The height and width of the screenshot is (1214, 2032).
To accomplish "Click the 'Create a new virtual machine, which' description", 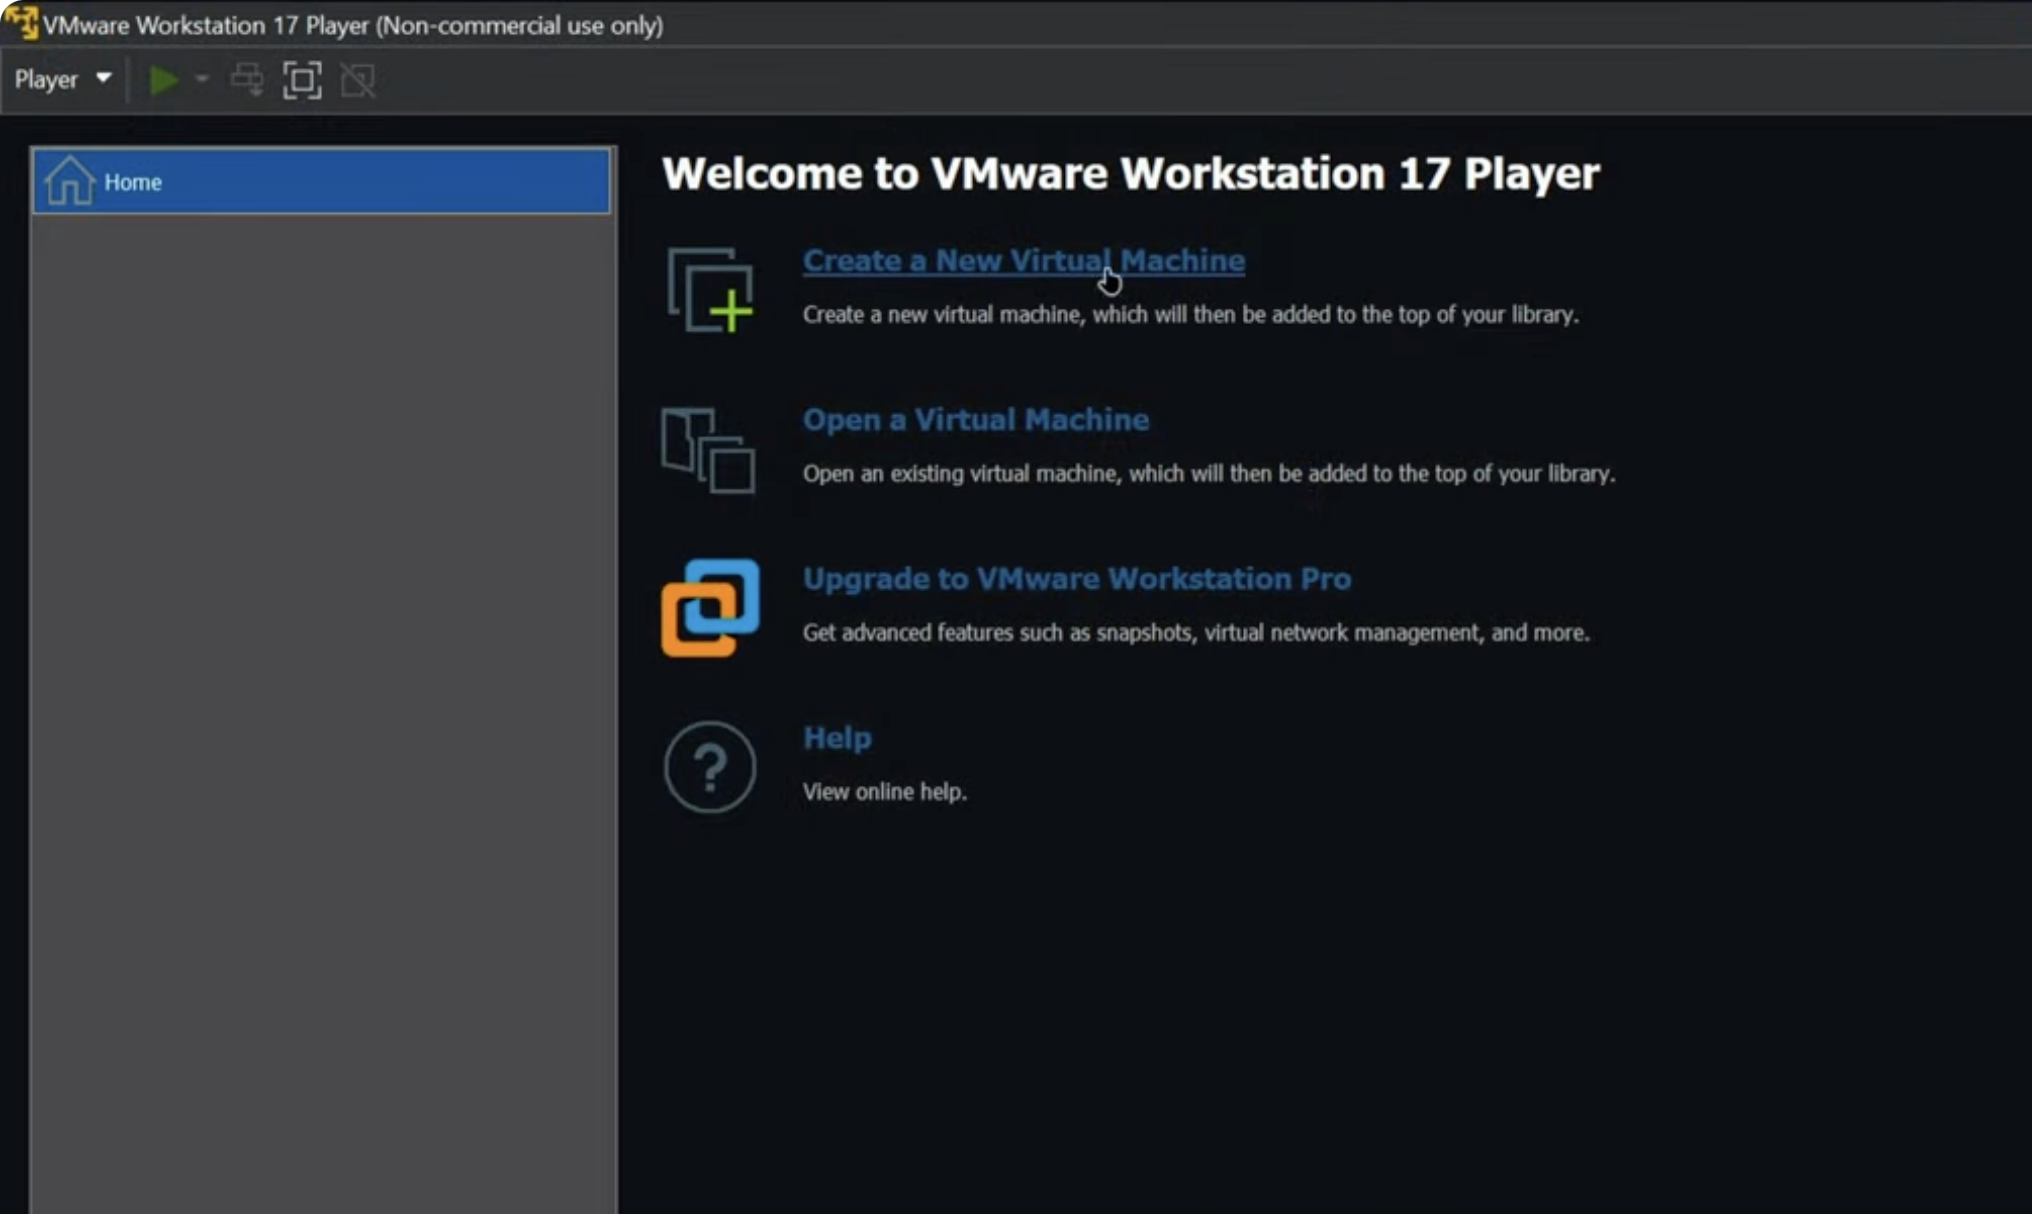I will pyautogui.click(x=1191, y=315).
